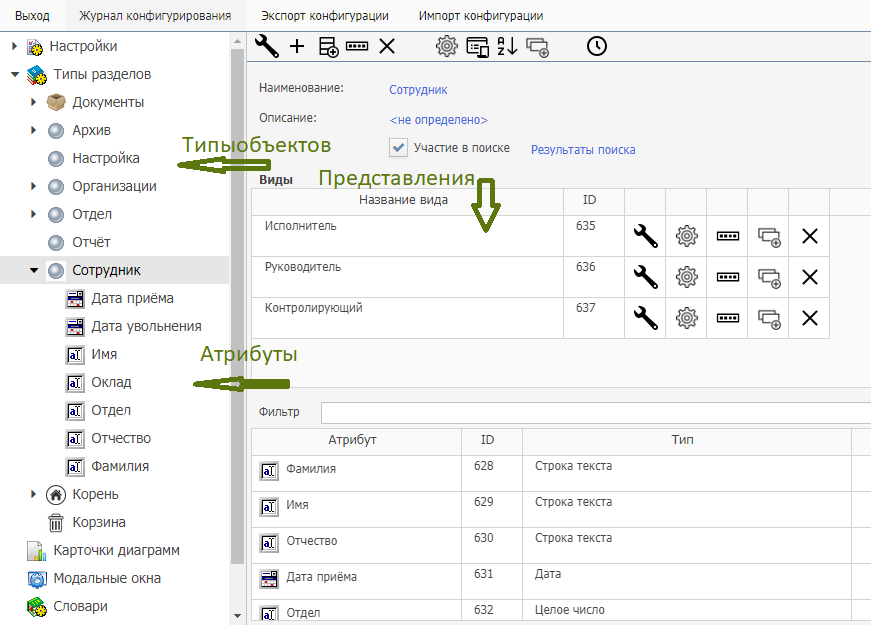Select Дата приёма in the tree
The height and width of the screenshot is (625, 871).
pyautogui.click(x=132, y=298)
